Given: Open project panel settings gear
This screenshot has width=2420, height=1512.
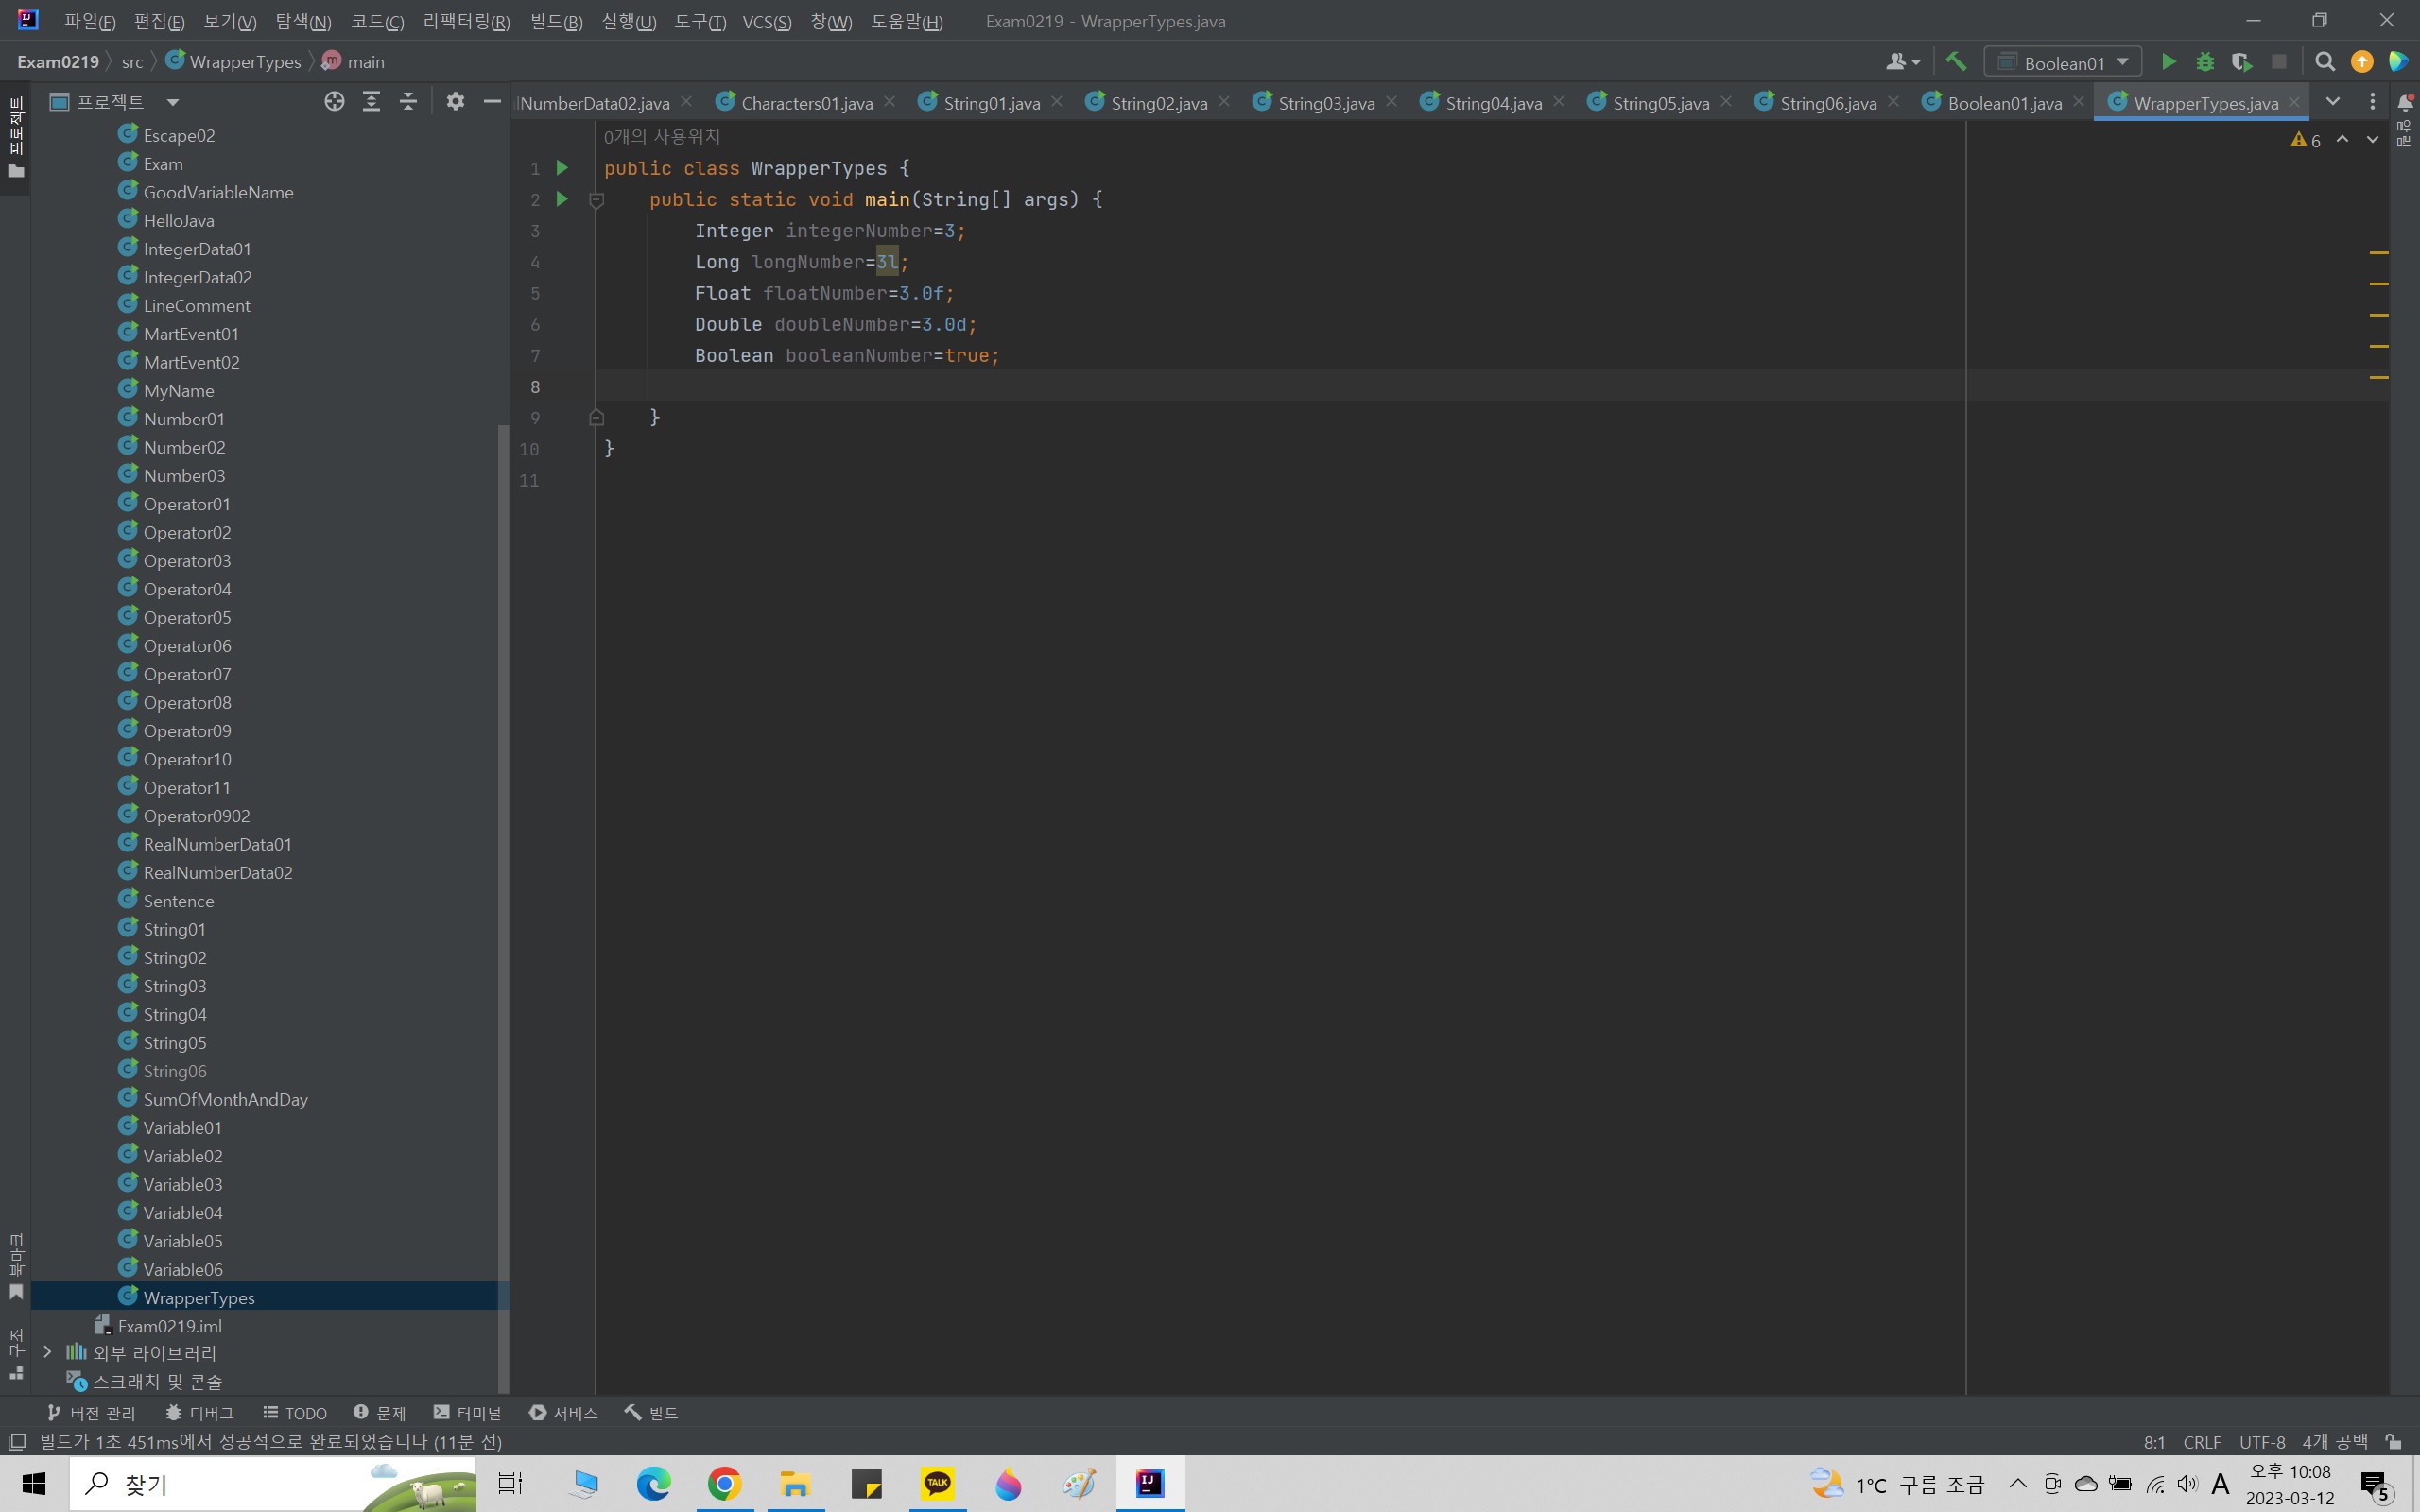Looking at the screenshot, I should [455, 101].
